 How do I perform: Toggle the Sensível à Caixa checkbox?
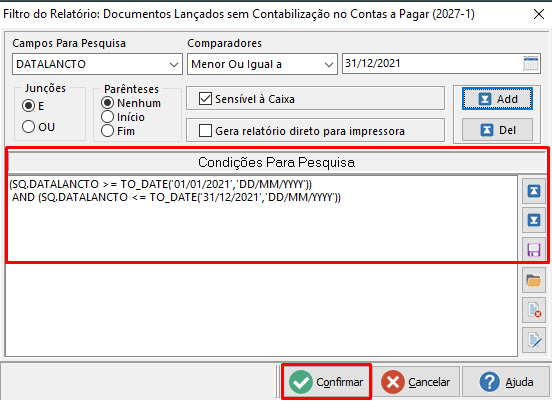[205, 99]
